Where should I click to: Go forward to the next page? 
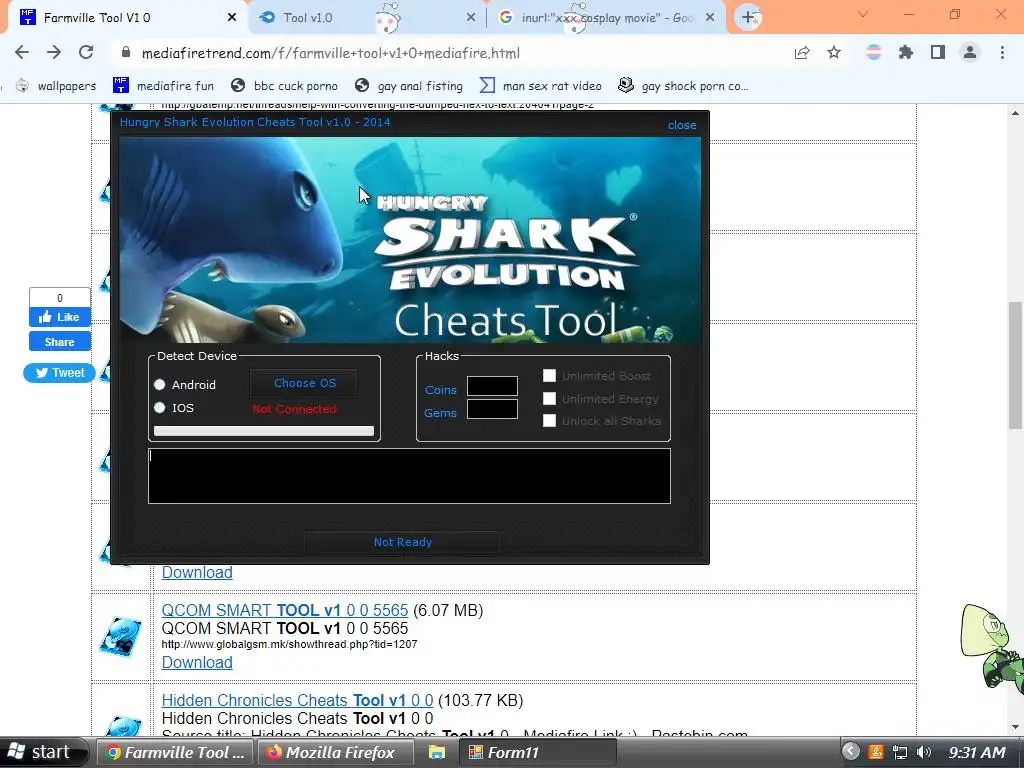point(54,52)
